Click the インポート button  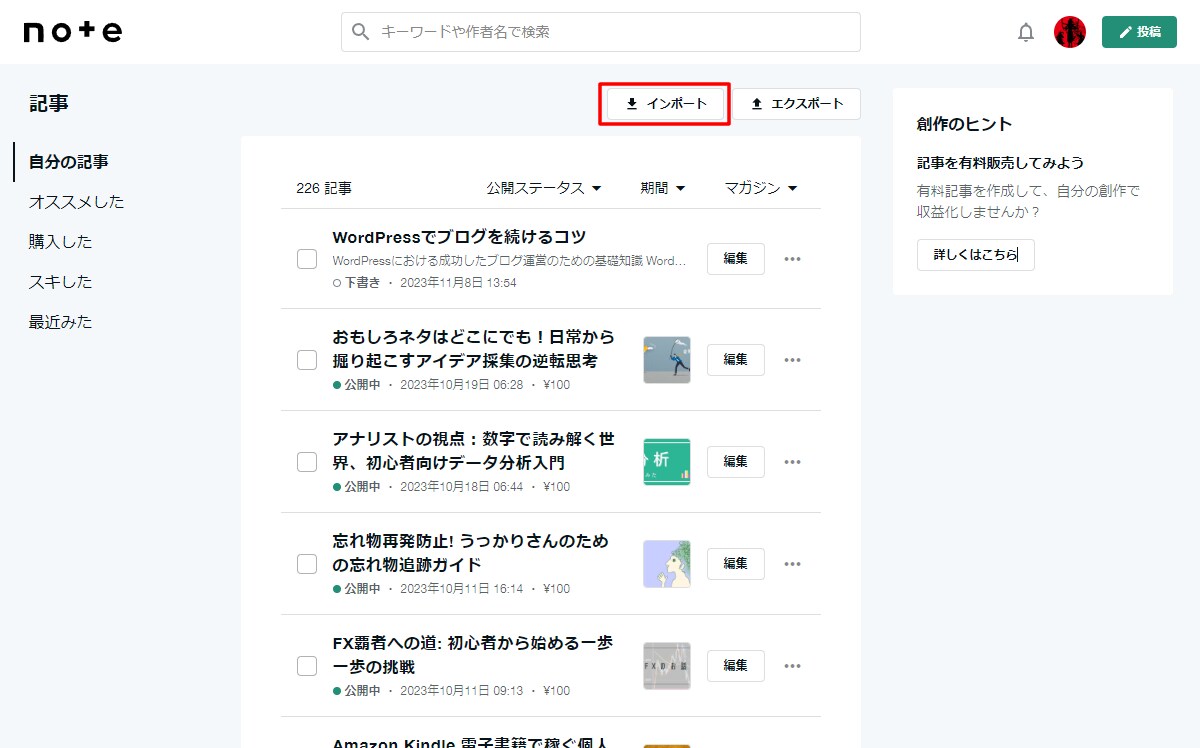[x=666, y=104]
